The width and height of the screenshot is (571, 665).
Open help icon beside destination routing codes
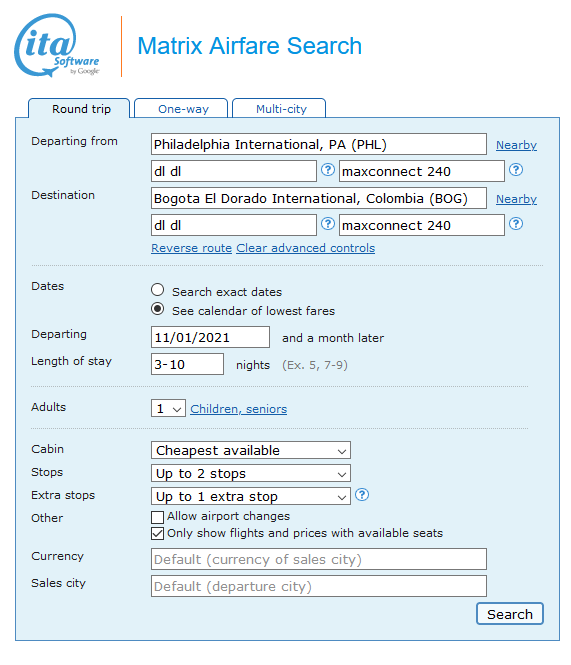click(x=327, y=224)
